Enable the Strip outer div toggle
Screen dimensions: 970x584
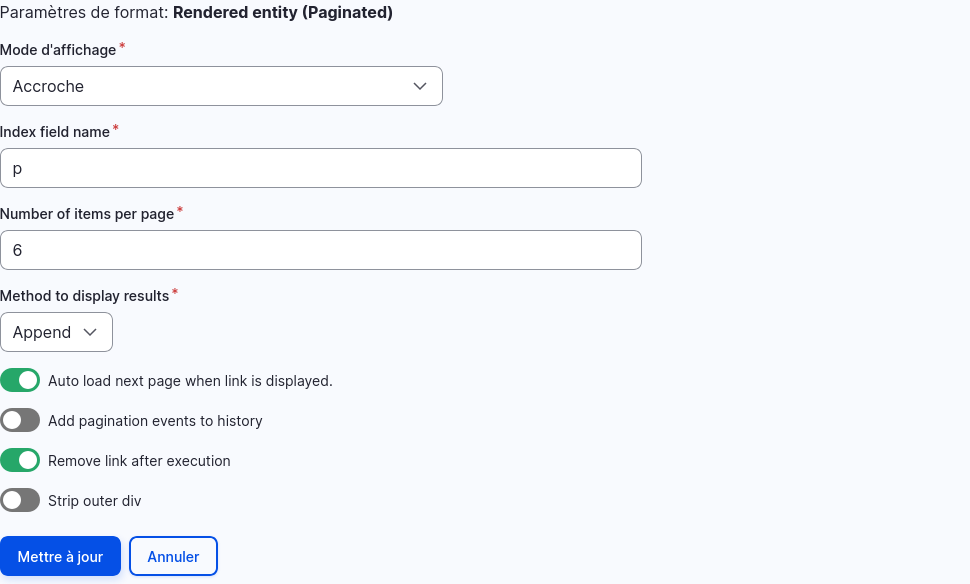[x=20, y=500]
